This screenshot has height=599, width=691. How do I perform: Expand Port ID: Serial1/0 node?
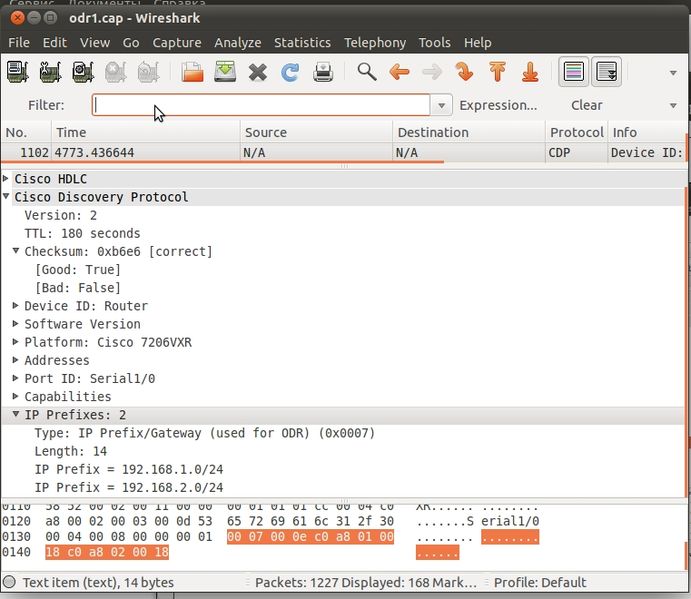pos(16,378)
